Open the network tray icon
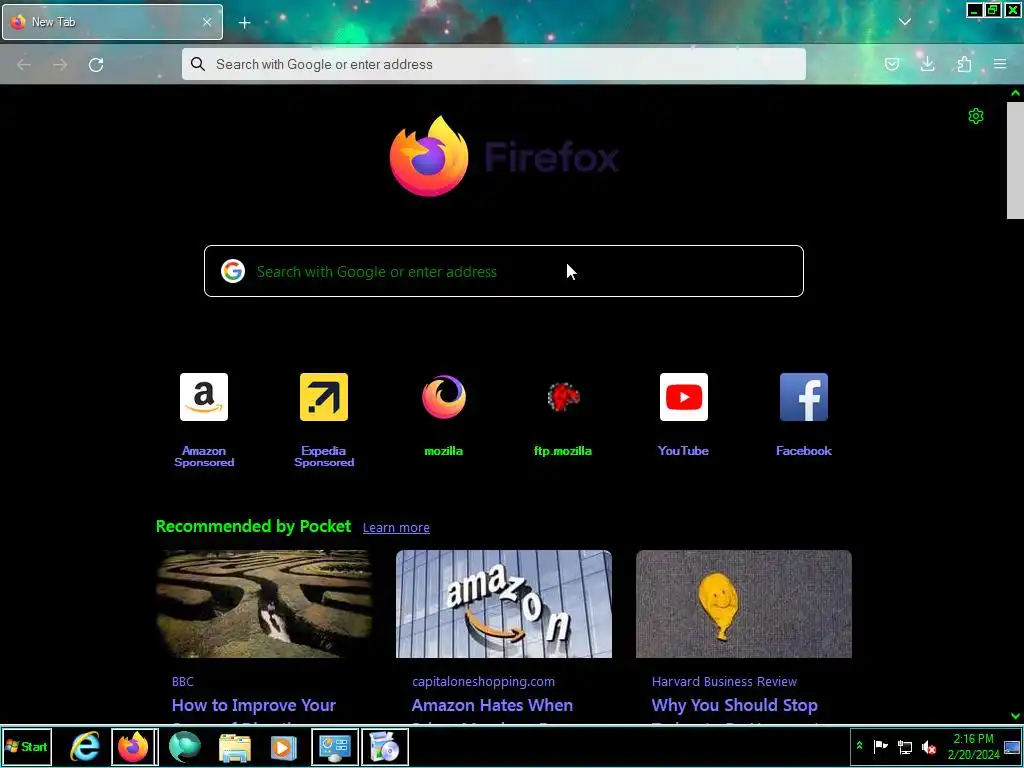Viewport: 1024px width, 768px height. tap(904, 746)
